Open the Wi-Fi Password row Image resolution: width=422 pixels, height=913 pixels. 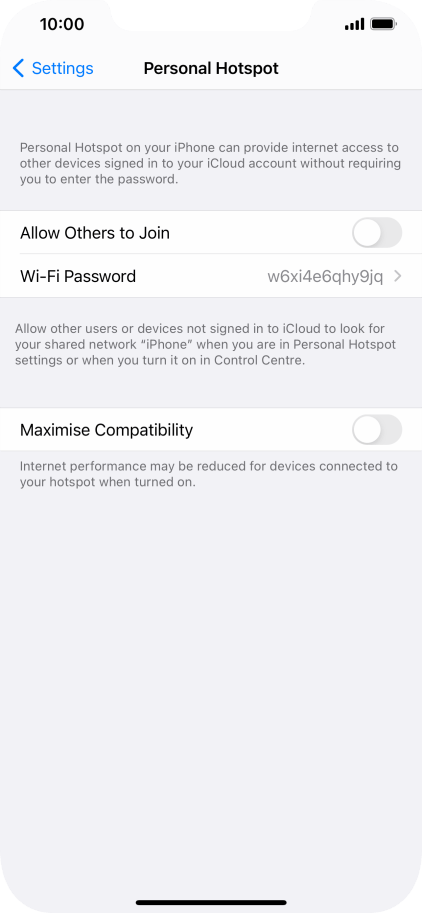click(211, 276)
